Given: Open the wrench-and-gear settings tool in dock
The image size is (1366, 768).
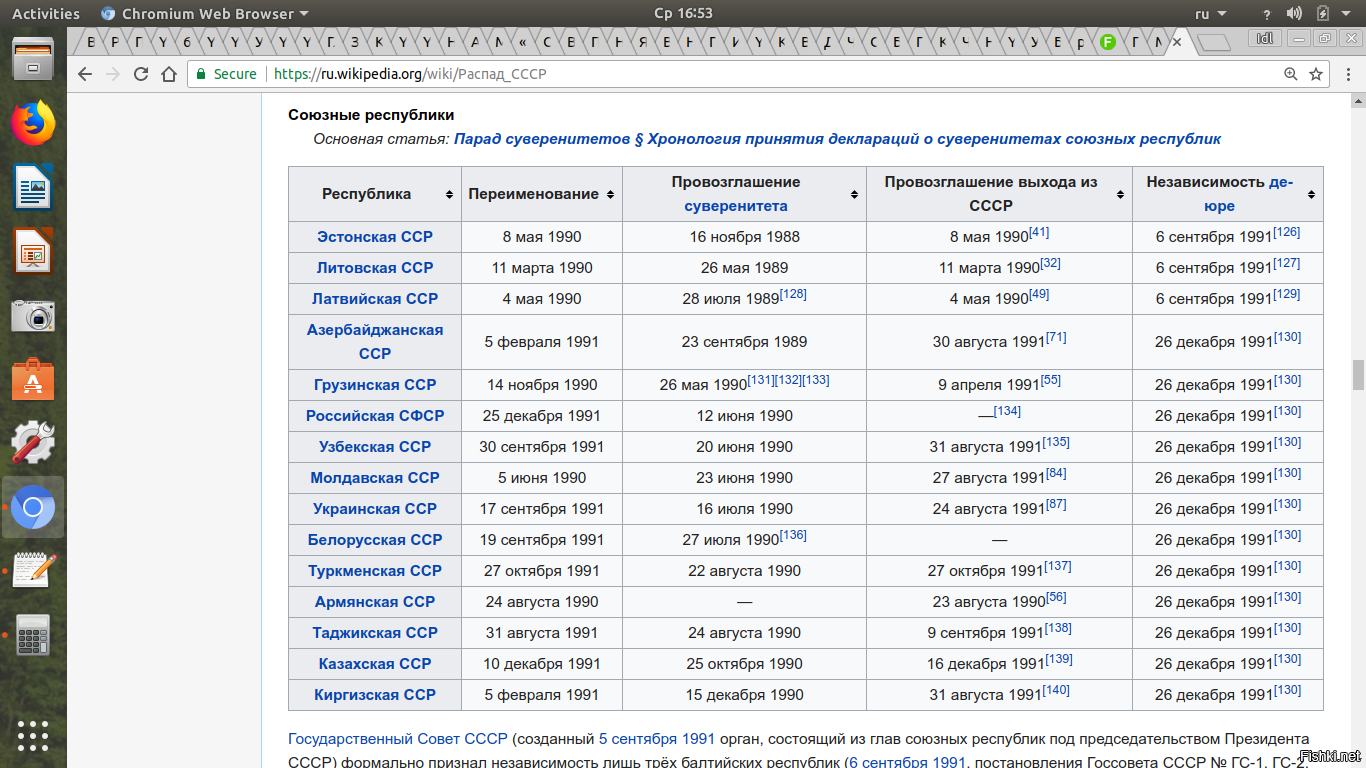Looking at the screenshot, I should (33, 443).
